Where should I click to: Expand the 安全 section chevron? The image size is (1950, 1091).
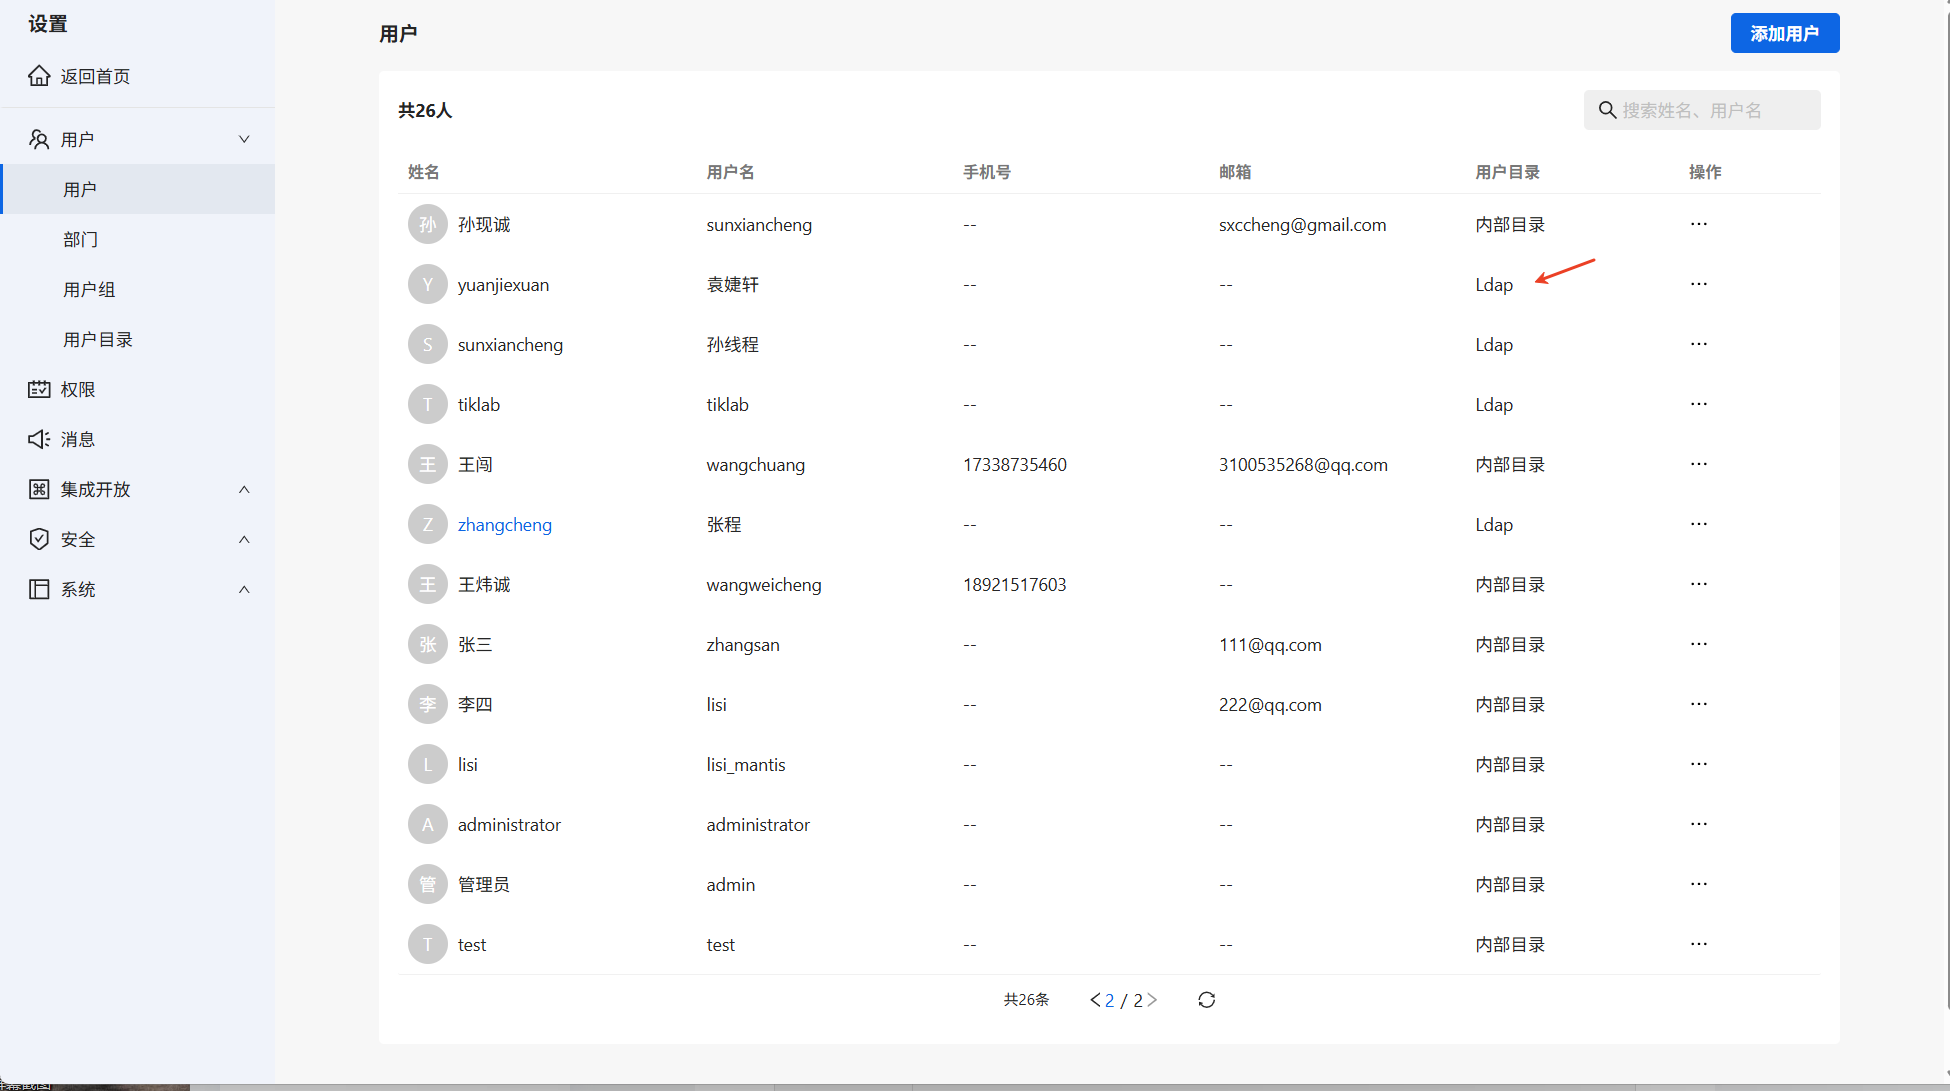(244, 539)
